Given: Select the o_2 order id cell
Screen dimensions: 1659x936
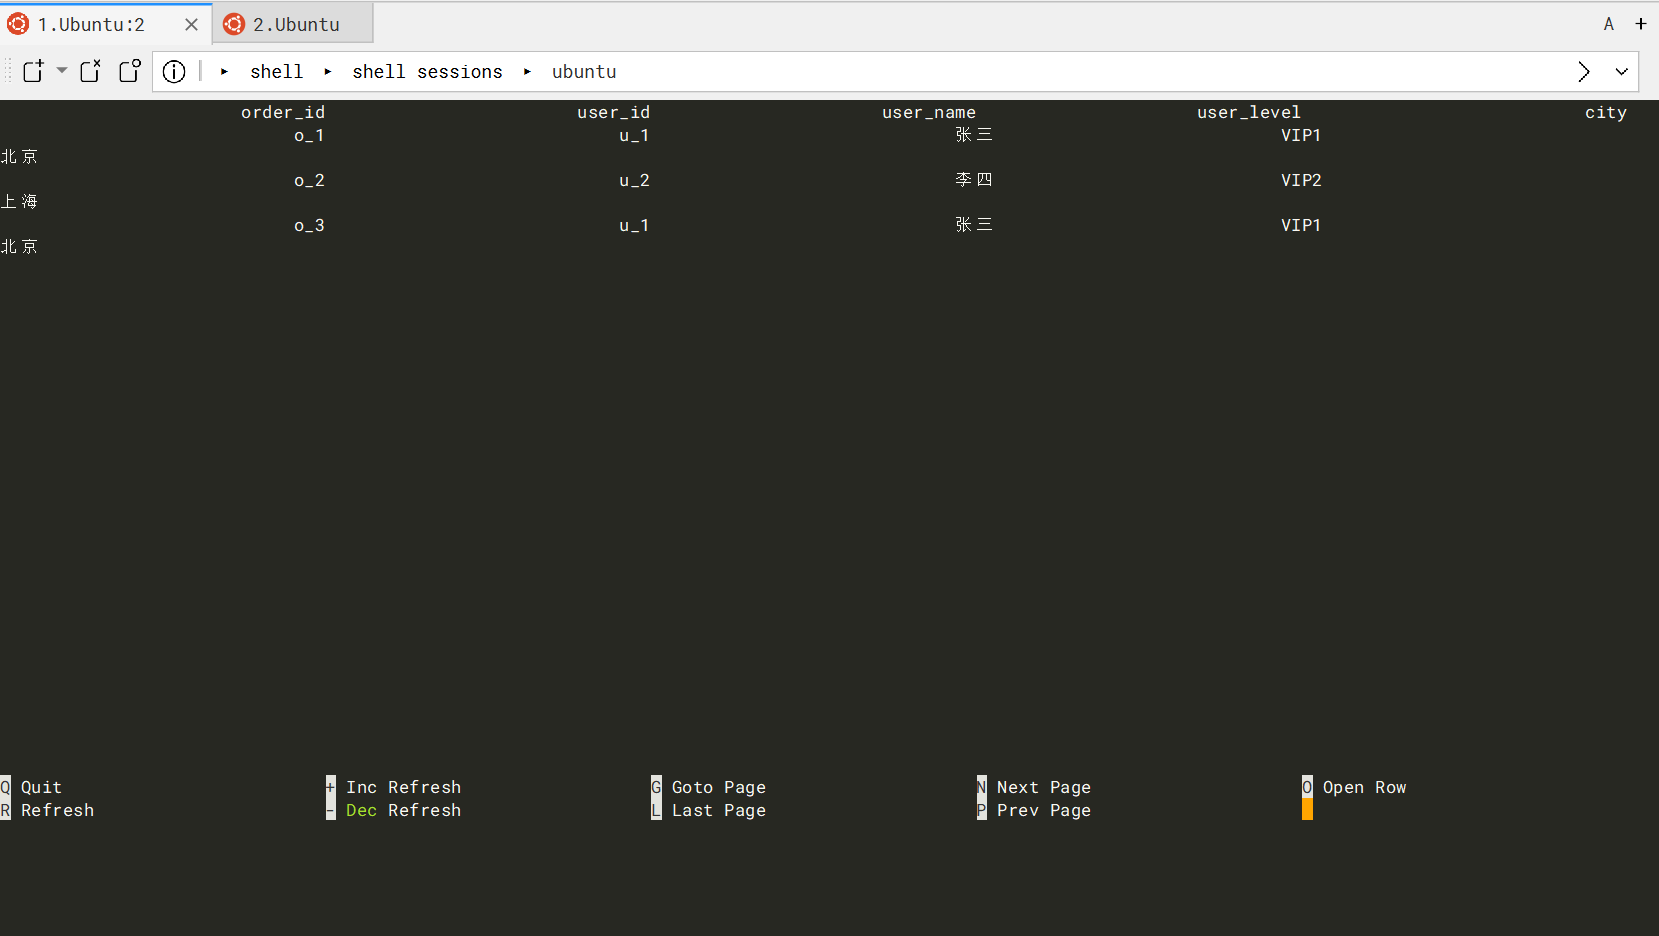Looking at the screenshot, I should coord(309,180).
